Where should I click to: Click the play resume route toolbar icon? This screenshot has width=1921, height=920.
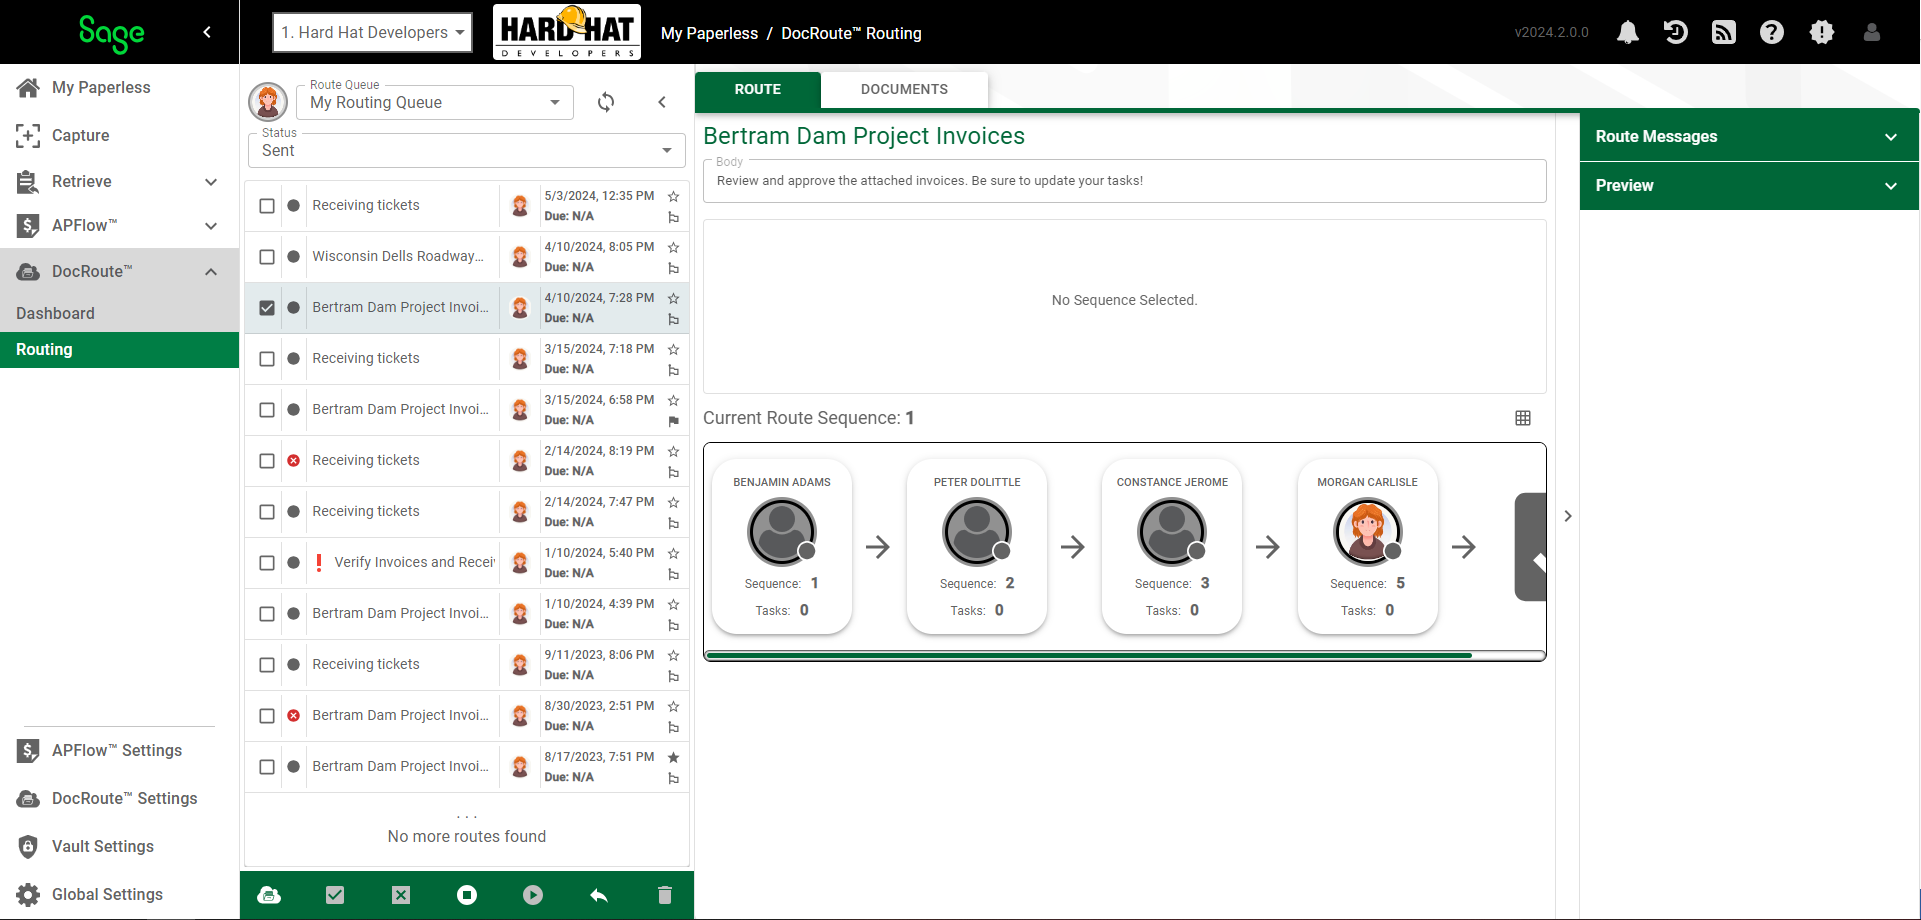pyautogui.click(x=533, y=895)
